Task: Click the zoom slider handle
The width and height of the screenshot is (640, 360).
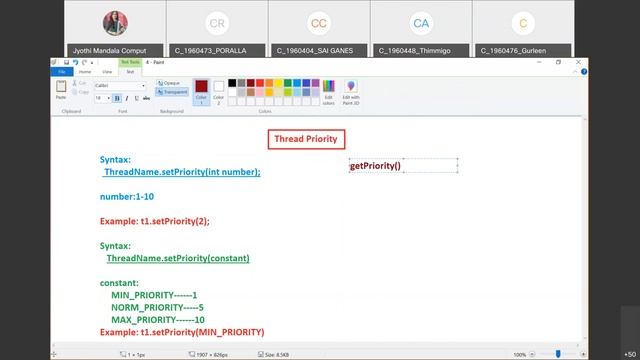Action: [558, 354]
